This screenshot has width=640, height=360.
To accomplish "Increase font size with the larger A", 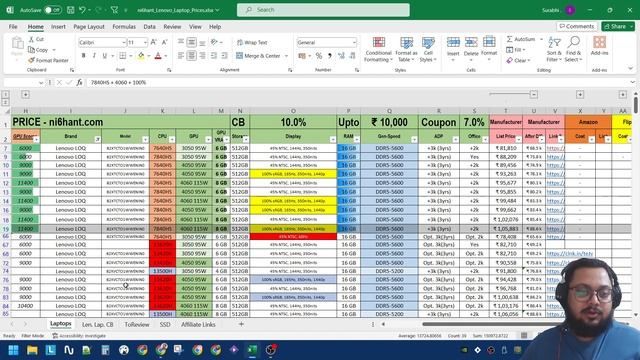I will click(x=154, y=42).
